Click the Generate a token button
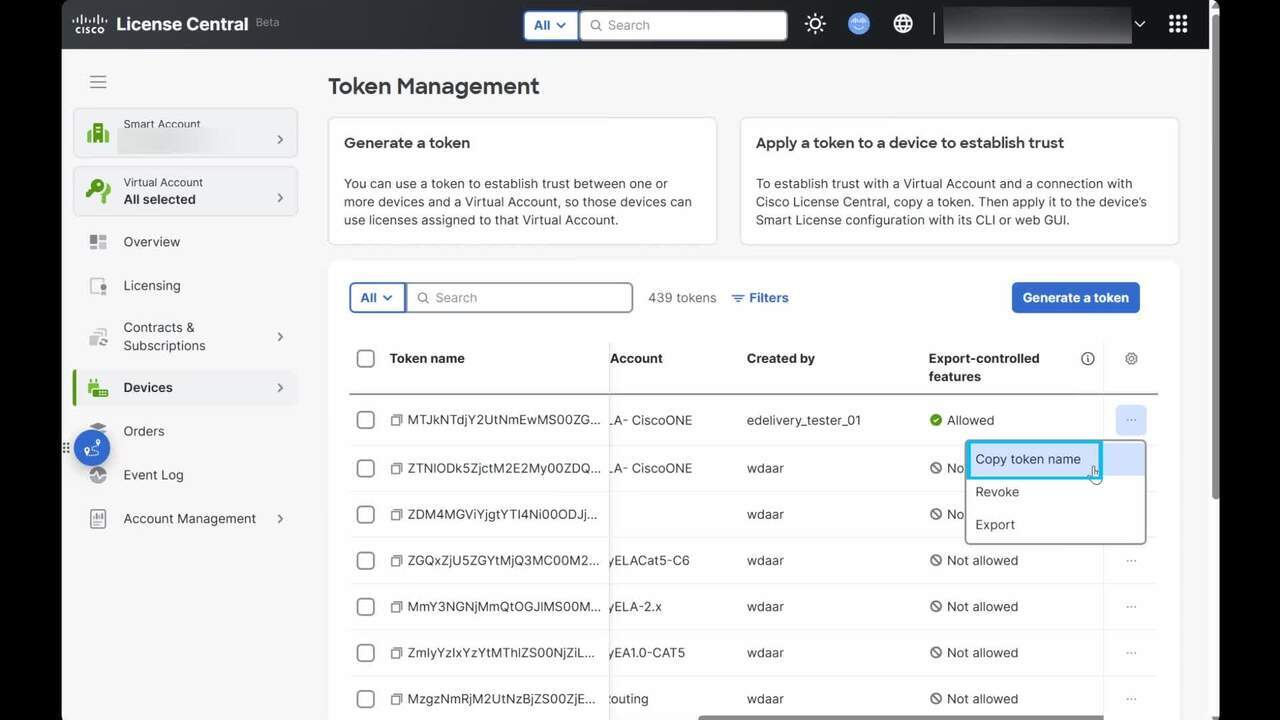 (x=1075, y=298)
